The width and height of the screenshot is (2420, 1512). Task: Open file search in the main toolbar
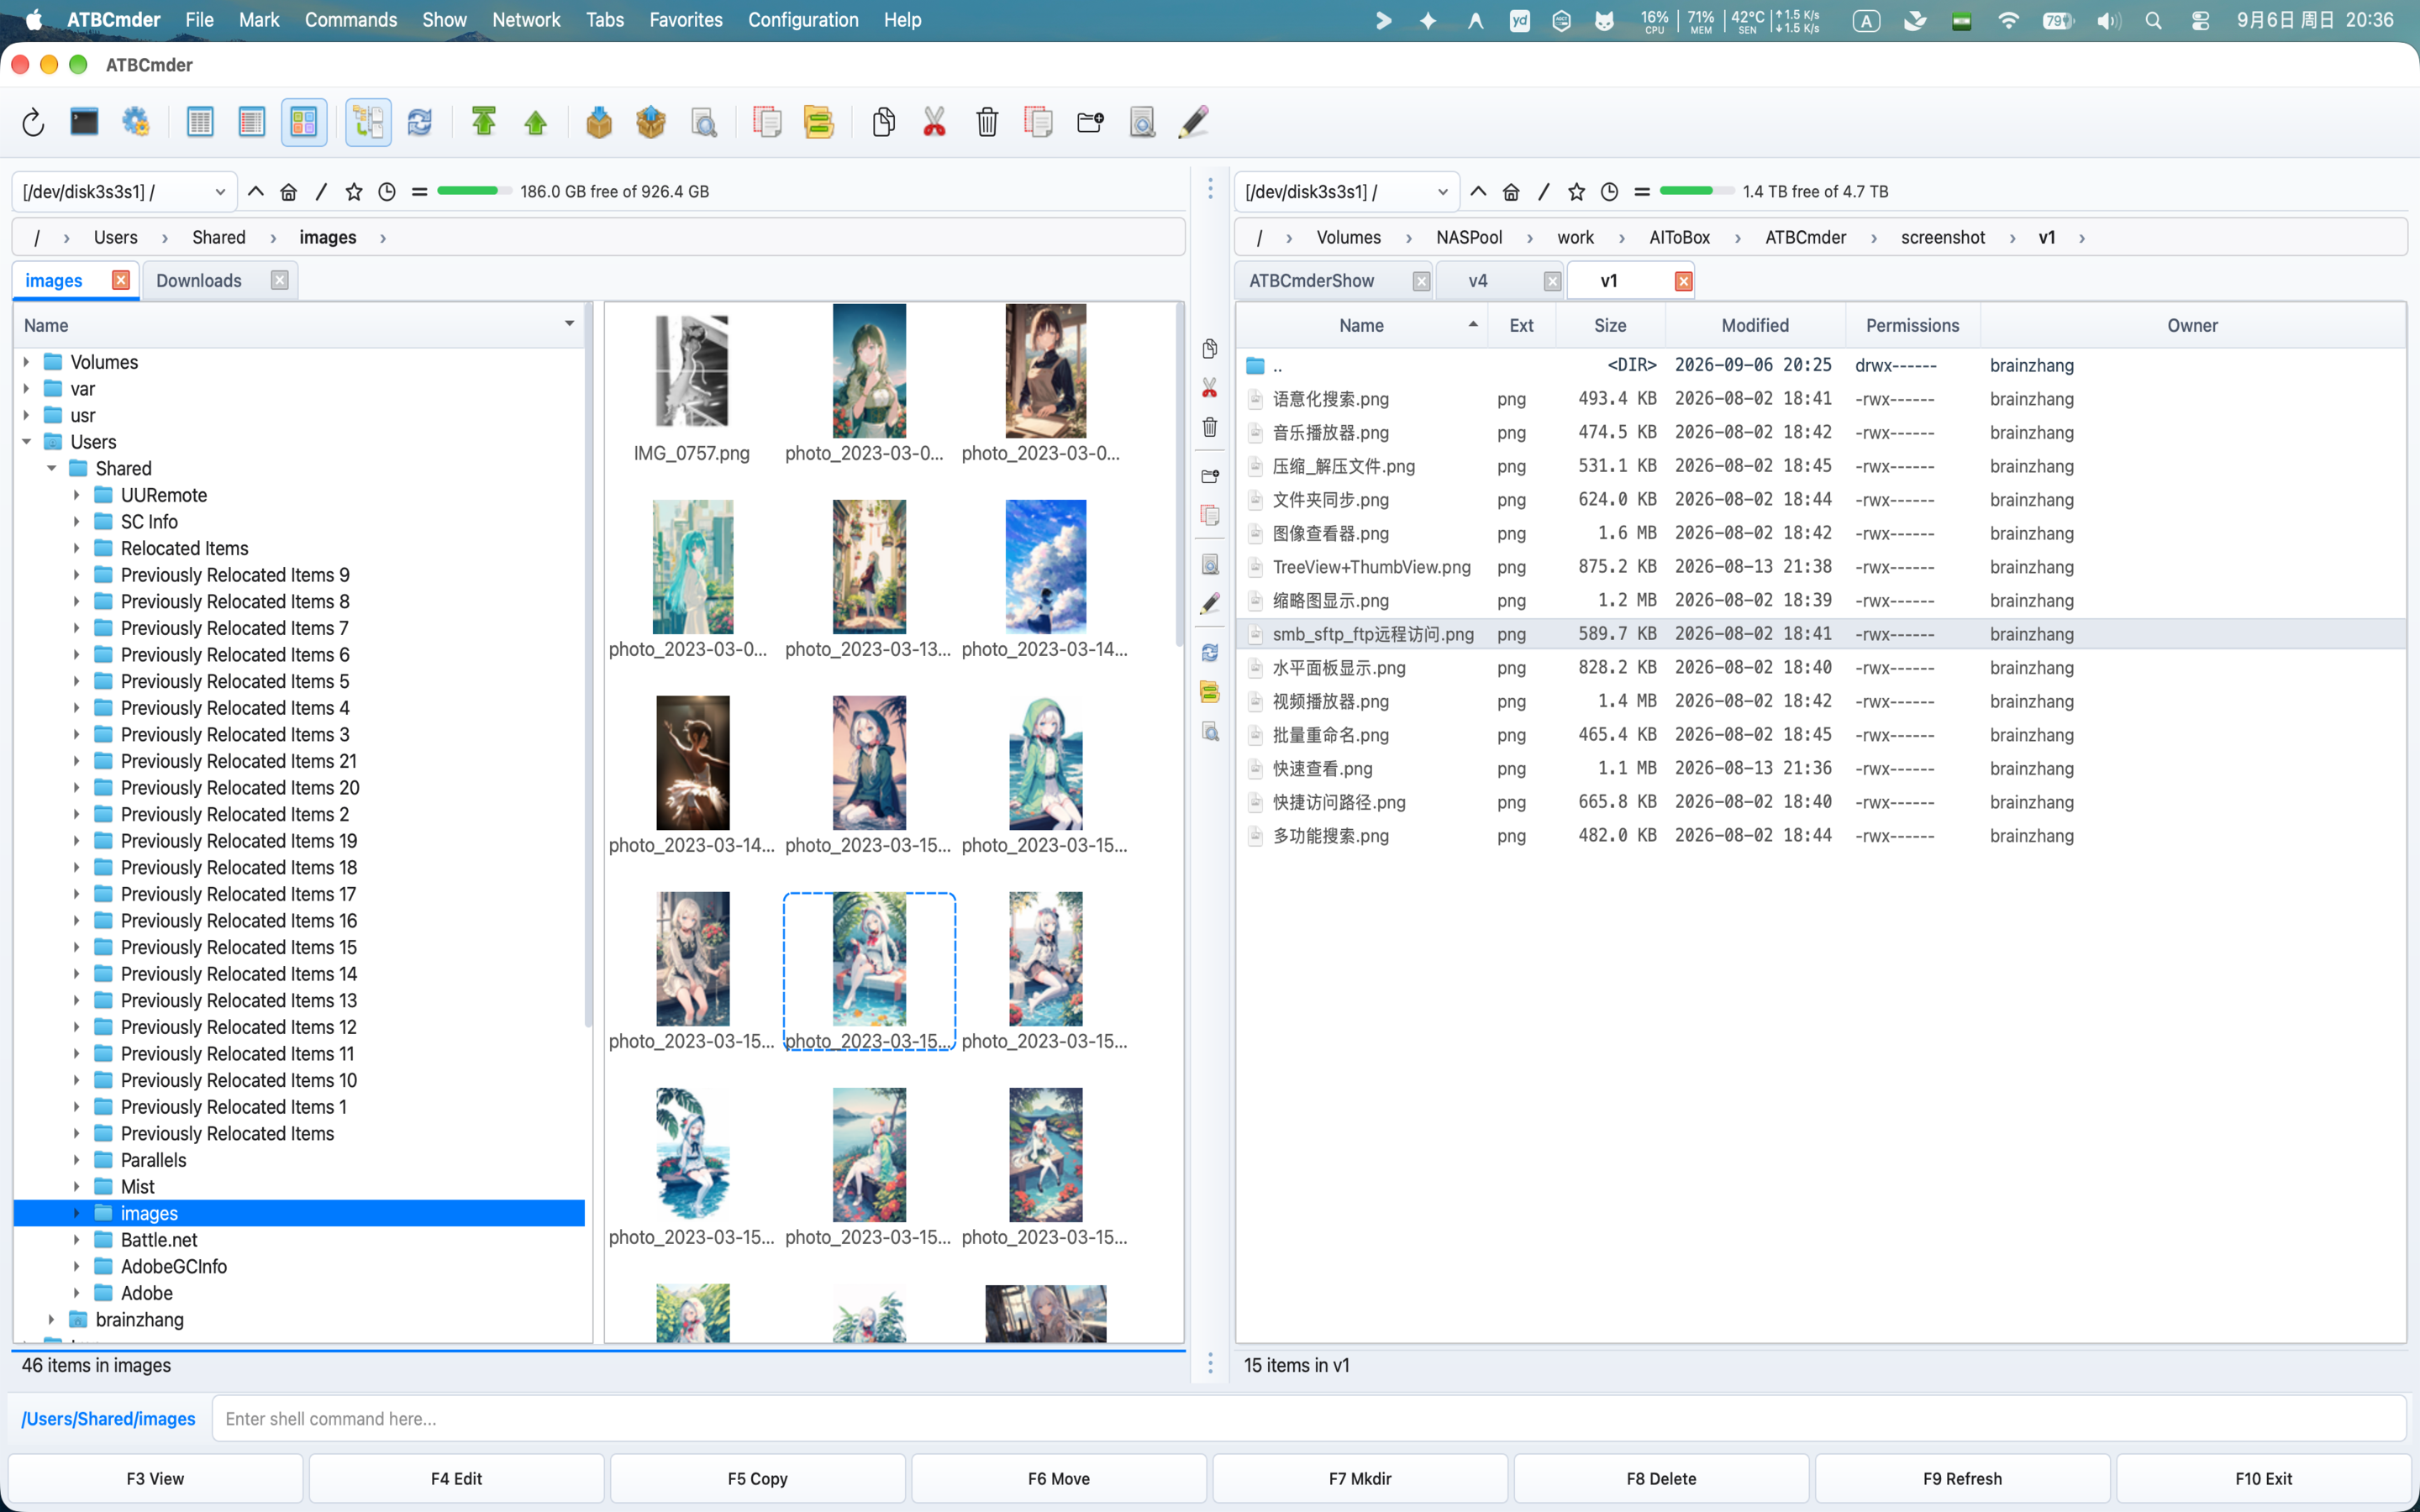pos(704,123)
